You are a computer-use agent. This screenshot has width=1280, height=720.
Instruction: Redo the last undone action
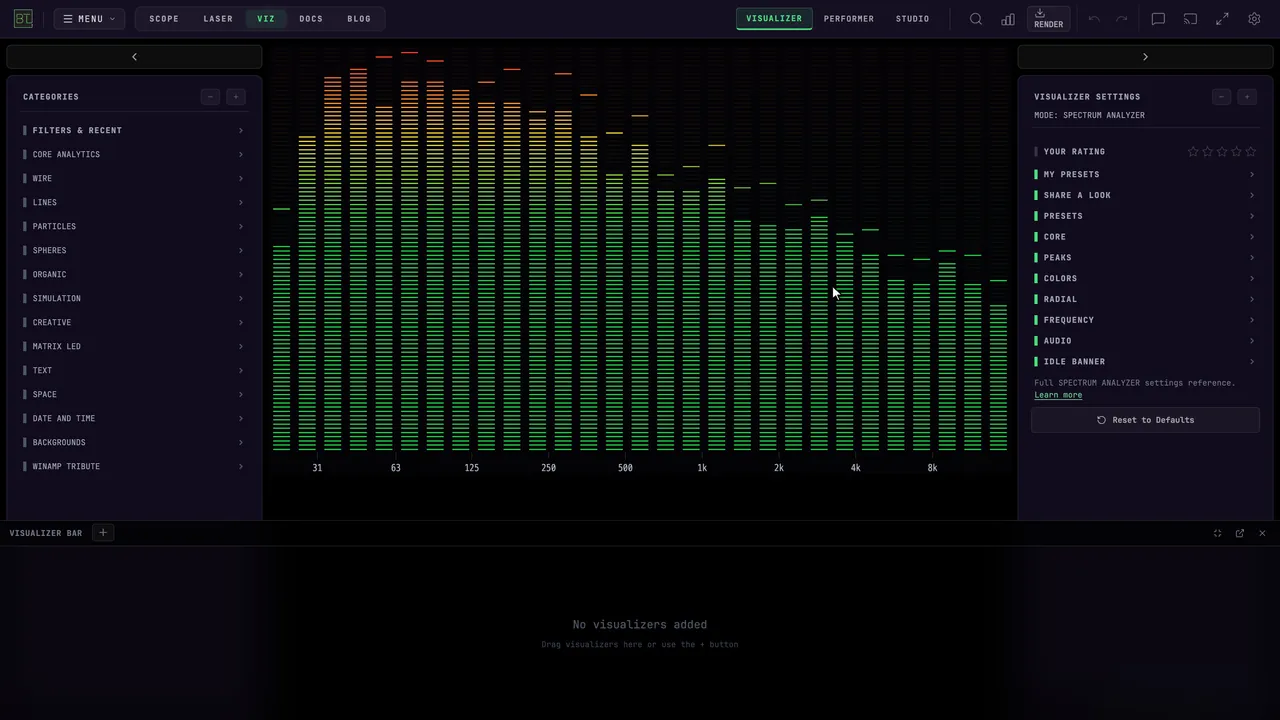1122,19
